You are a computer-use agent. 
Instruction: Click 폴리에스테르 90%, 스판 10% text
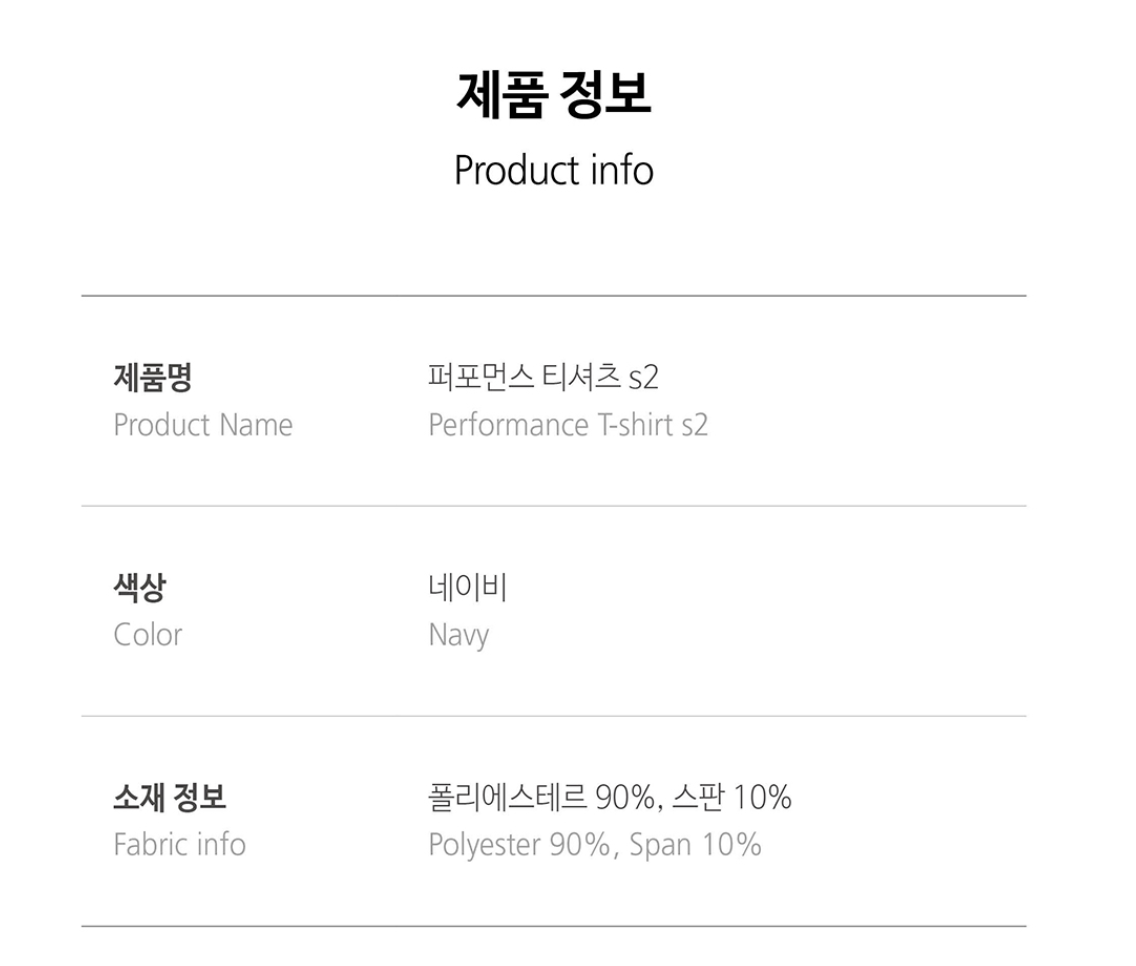610,799
